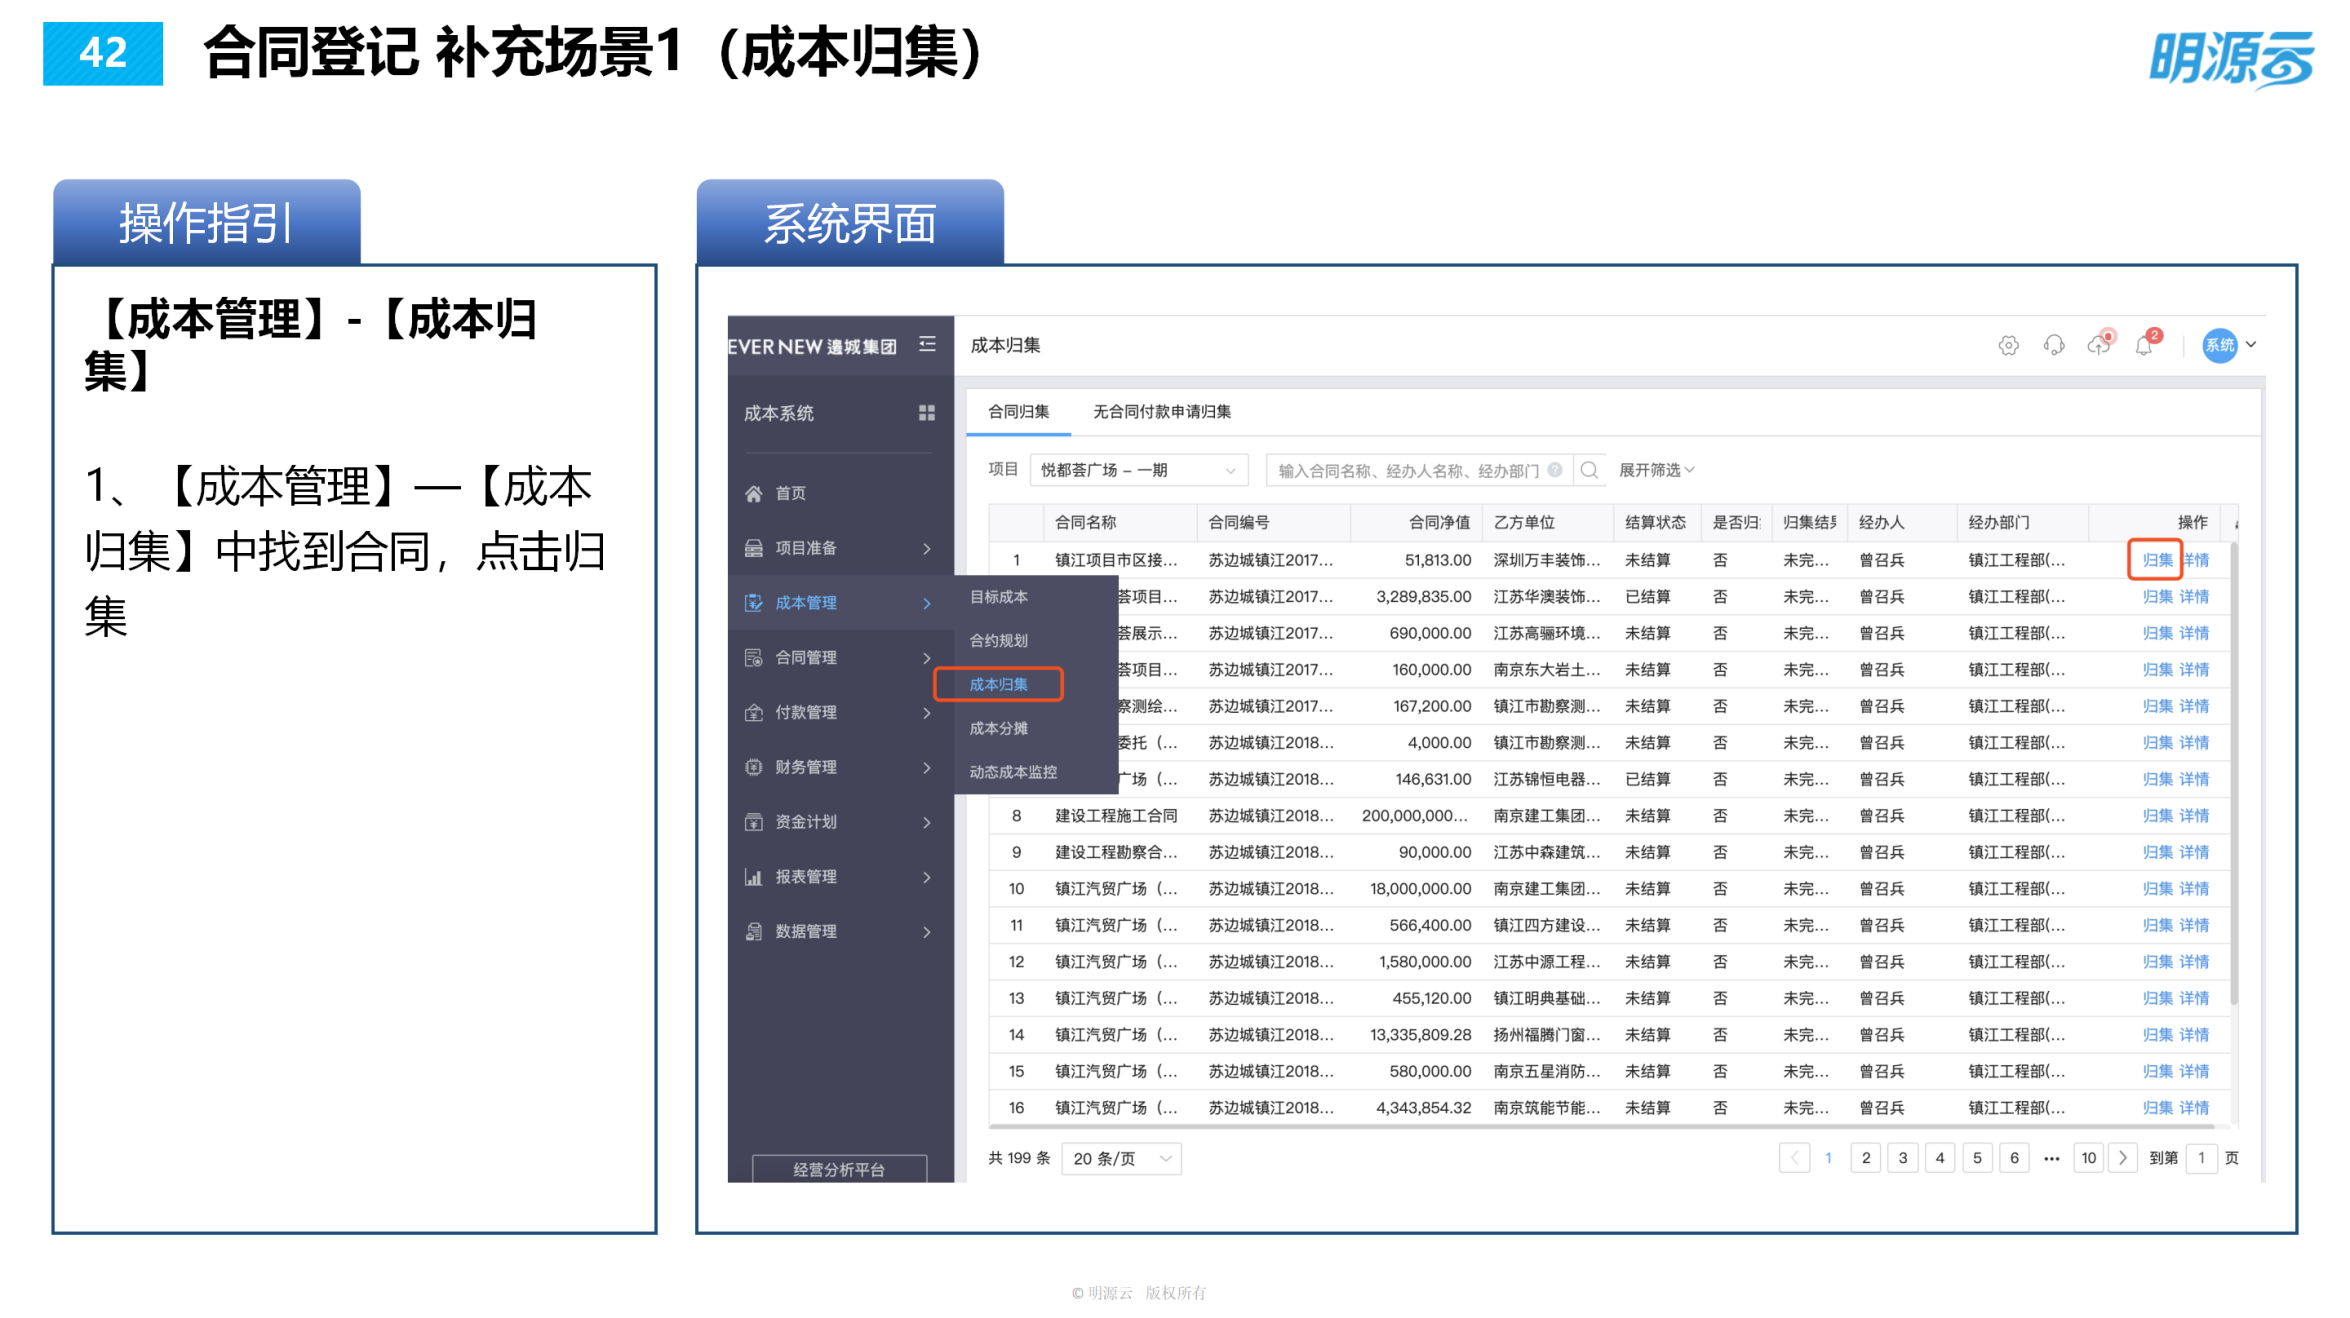Viewport: 2350px width, 1318px height.
Task: Click the 资金计划 sidebar icon
Action: pos(755,822)
